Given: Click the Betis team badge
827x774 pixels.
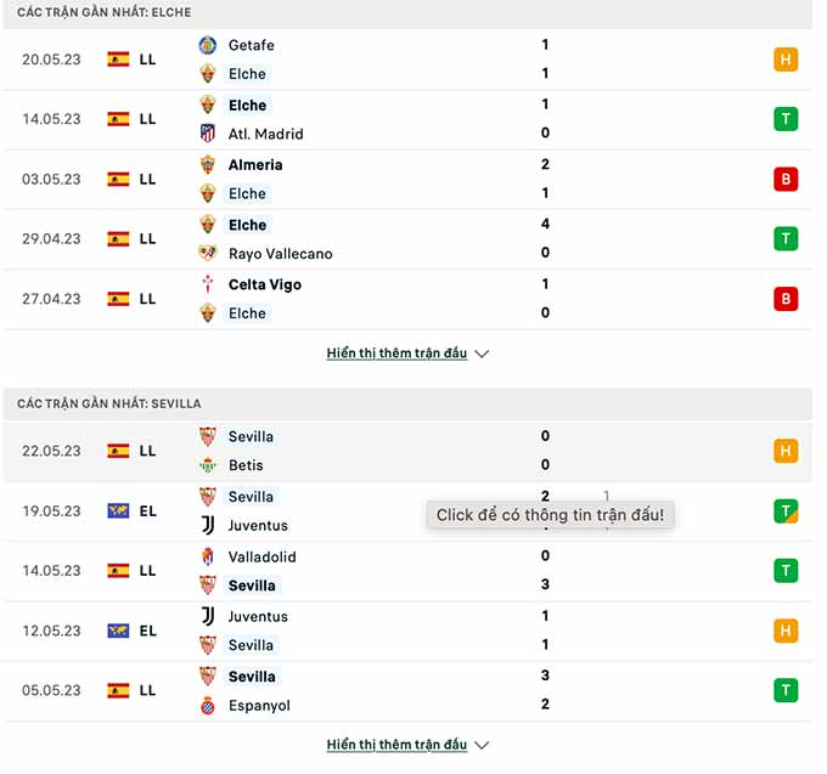Looking at the screenshot, I should 208,465.
